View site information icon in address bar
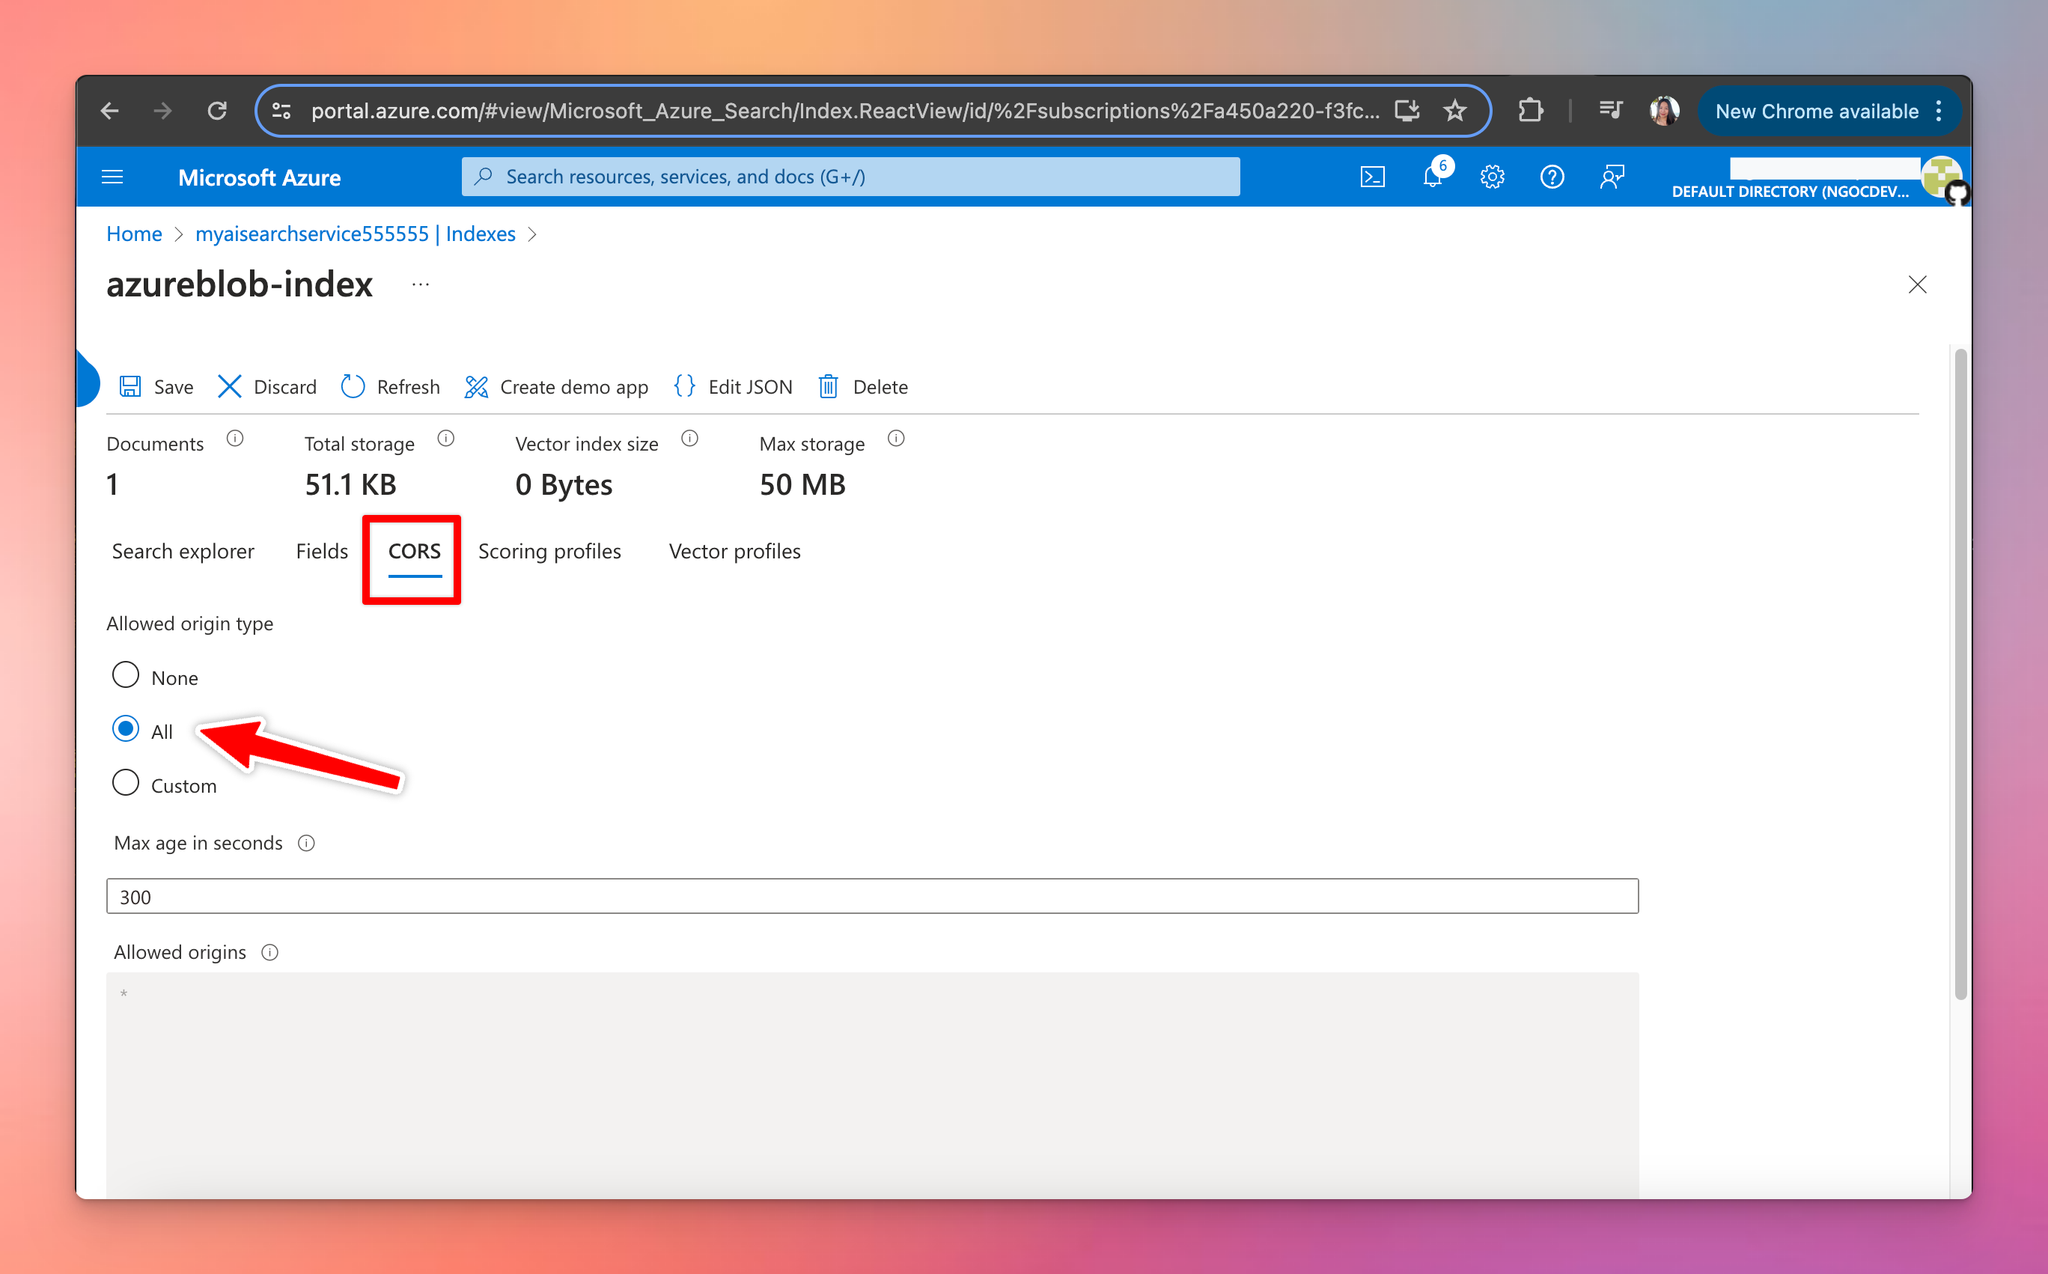Screen dimensions: 2048x1274 point(282,111)
